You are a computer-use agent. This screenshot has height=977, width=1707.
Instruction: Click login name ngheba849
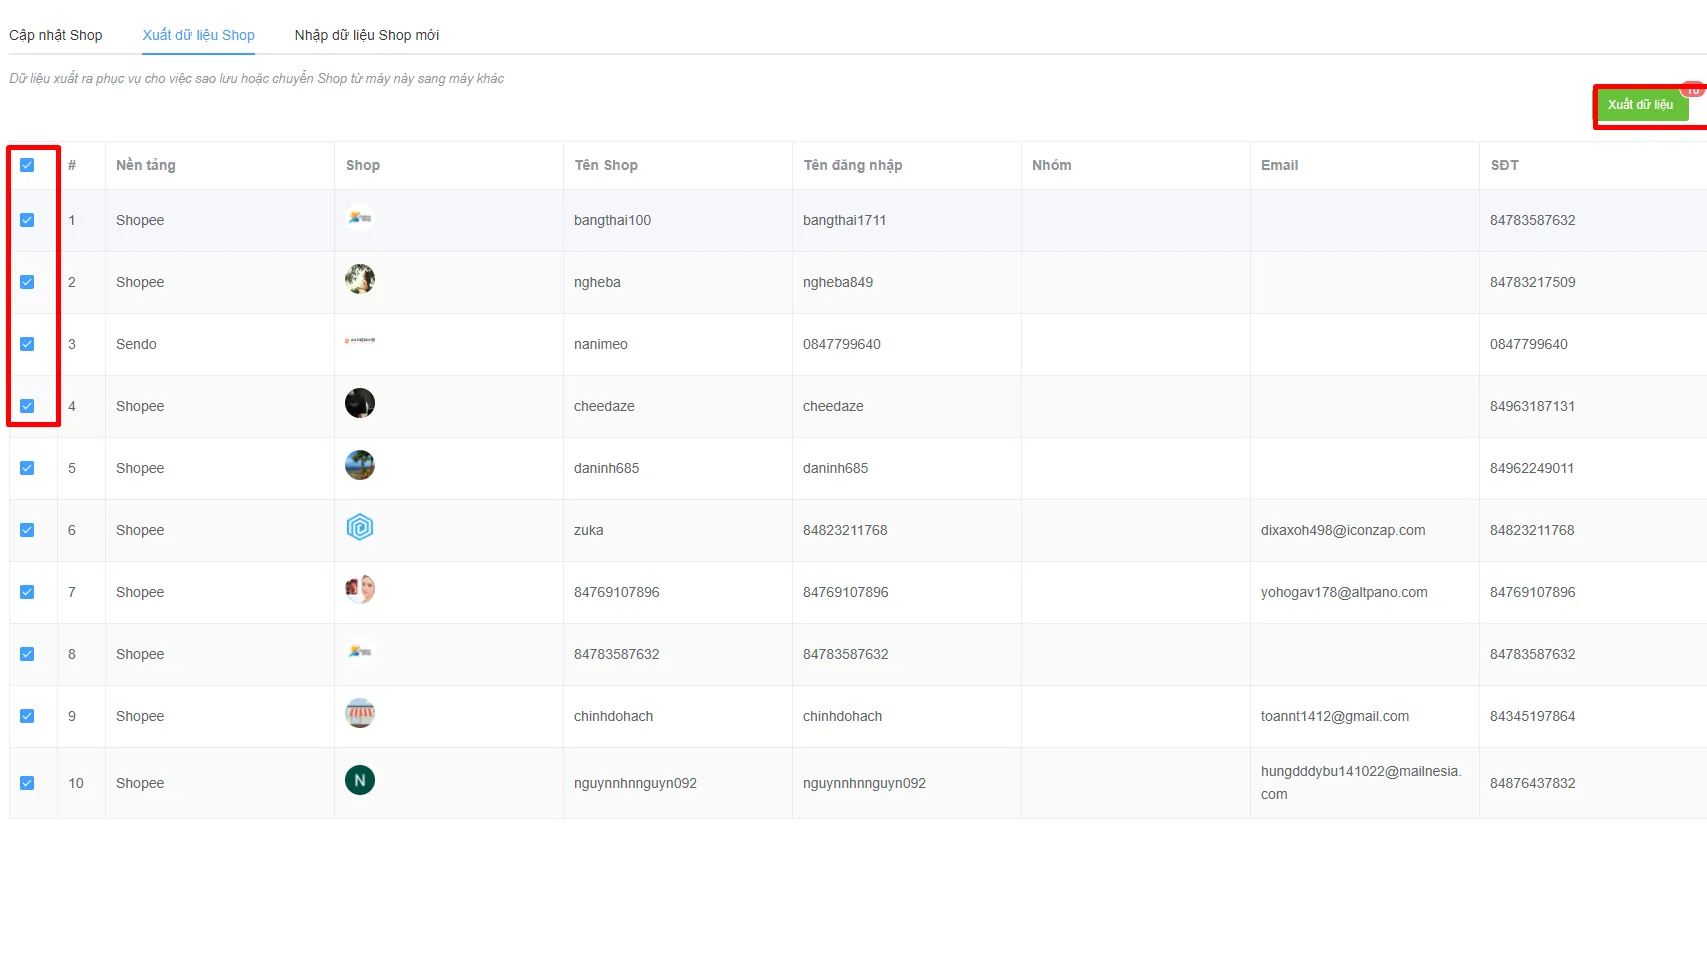tap(838, 282)
